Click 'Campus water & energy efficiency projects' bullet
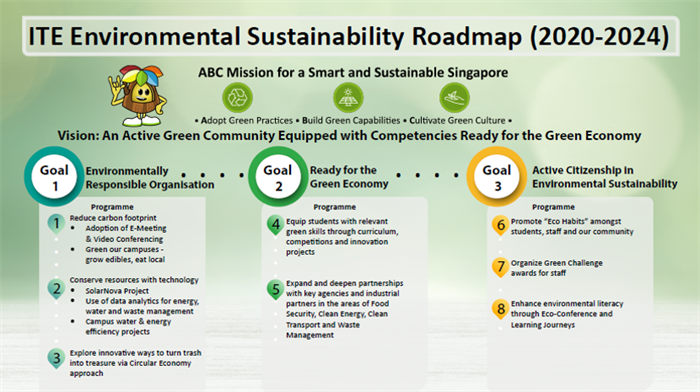The height and width of the screenshot is (392, 700). 128,326
